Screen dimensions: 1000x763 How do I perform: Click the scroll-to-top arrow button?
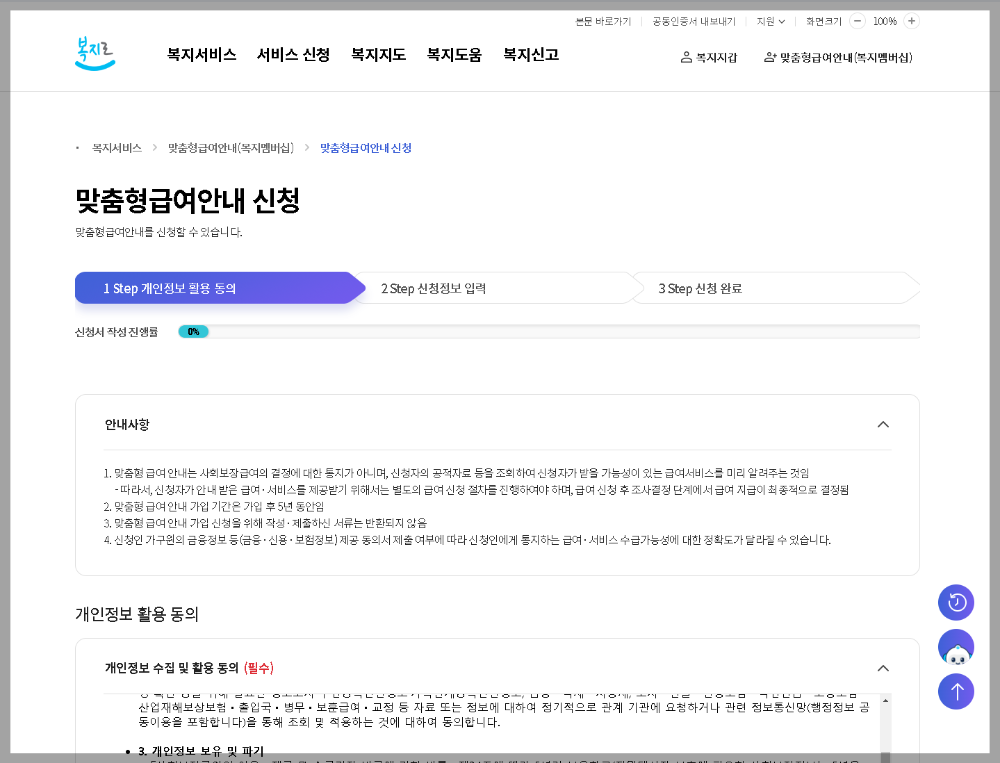pyautogui.click(x=956, y=692)
